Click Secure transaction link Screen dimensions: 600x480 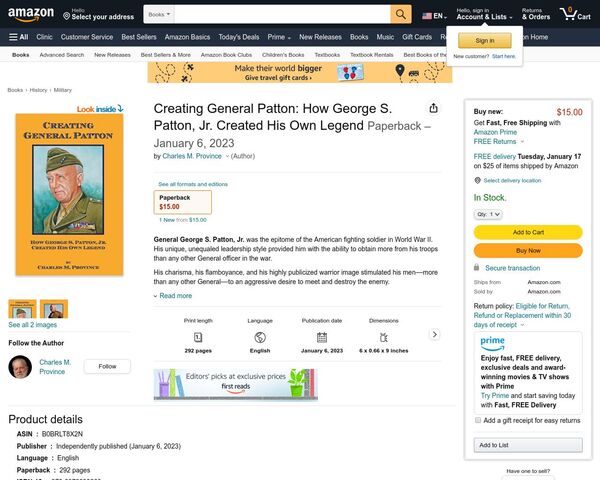512,268
